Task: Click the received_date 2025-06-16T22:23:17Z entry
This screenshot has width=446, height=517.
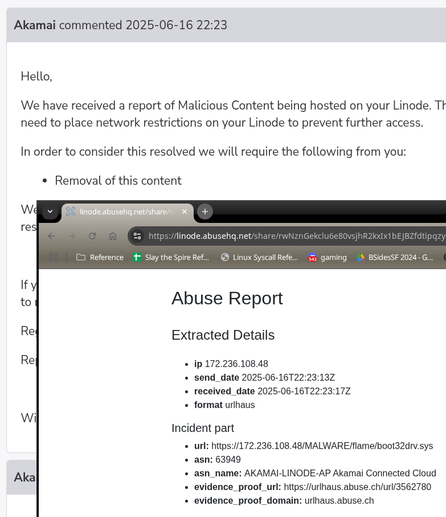Action: (272, 391)
